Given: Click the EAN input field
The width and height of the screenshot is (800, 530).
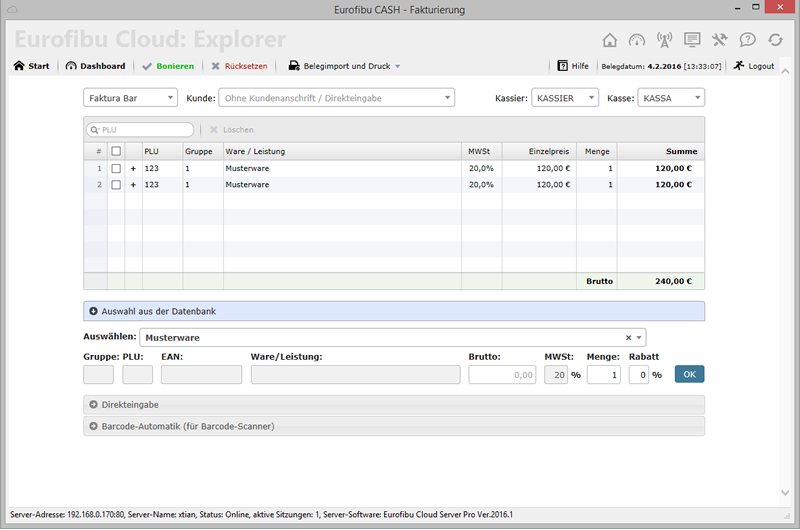Looking at the screenshot, I should click(x=202, y=375).
